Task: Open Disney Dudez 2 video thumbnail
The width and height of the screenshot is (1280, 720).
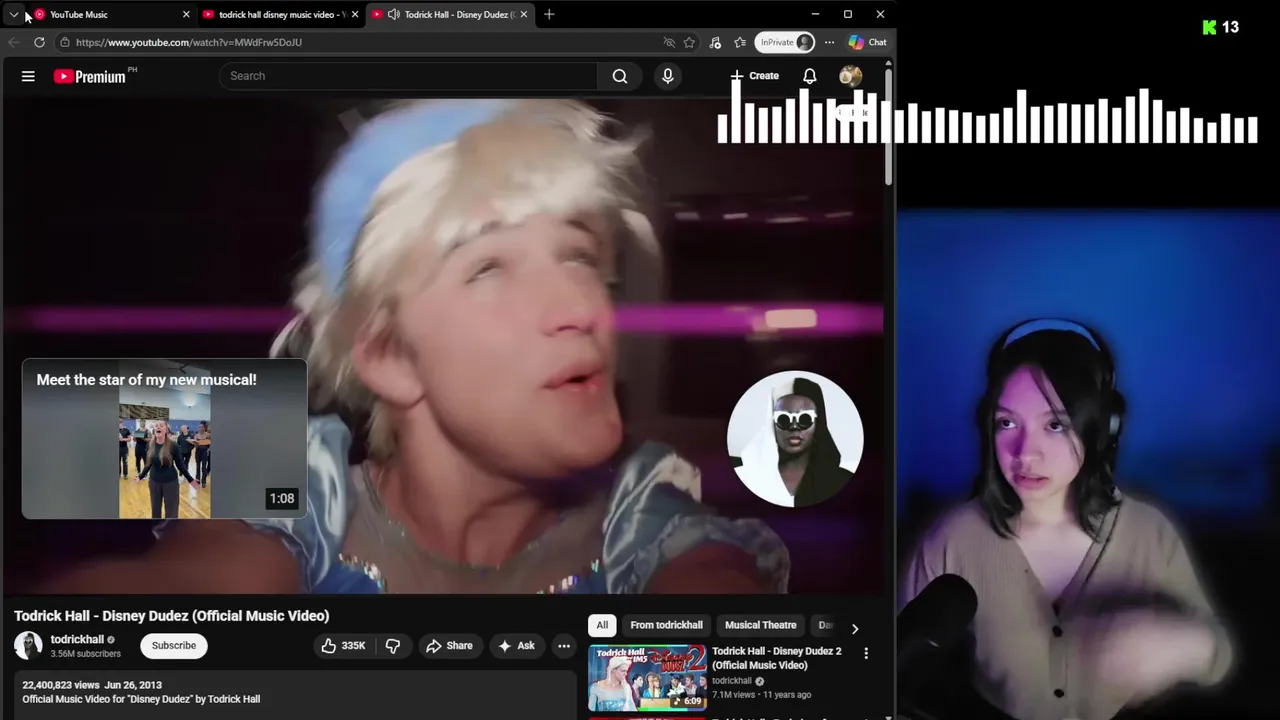Action: (647, 678)
